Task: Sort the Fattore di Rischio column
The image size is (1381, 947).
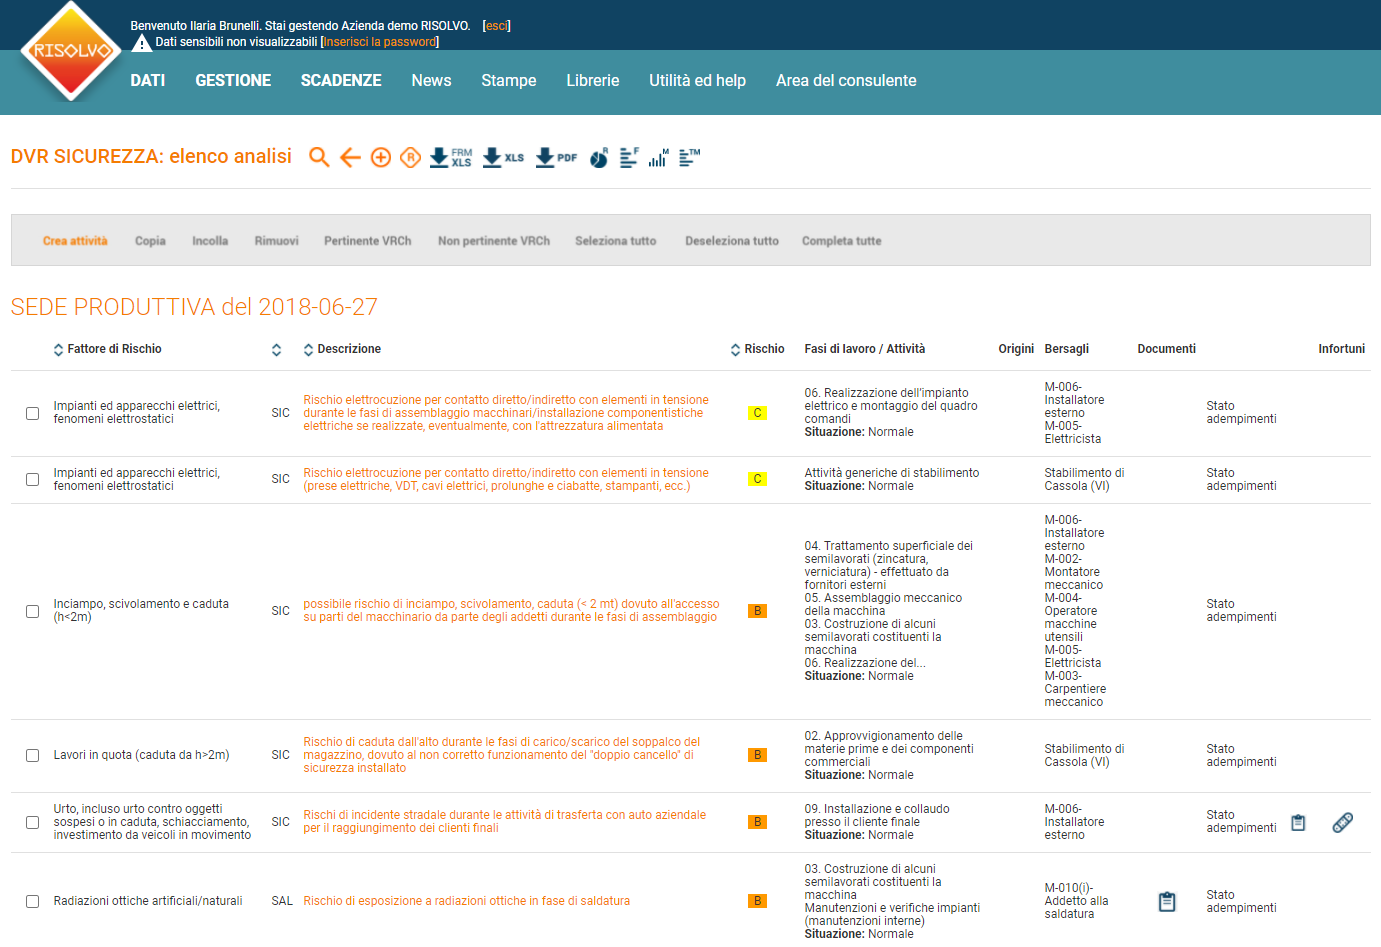Action: [x=58, y=348]
